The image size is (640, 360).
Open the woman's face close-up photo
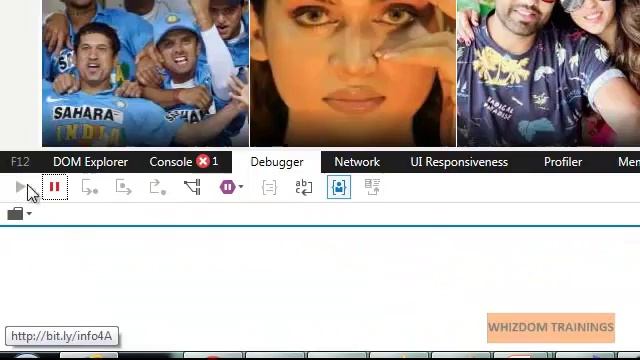(353, 73)
